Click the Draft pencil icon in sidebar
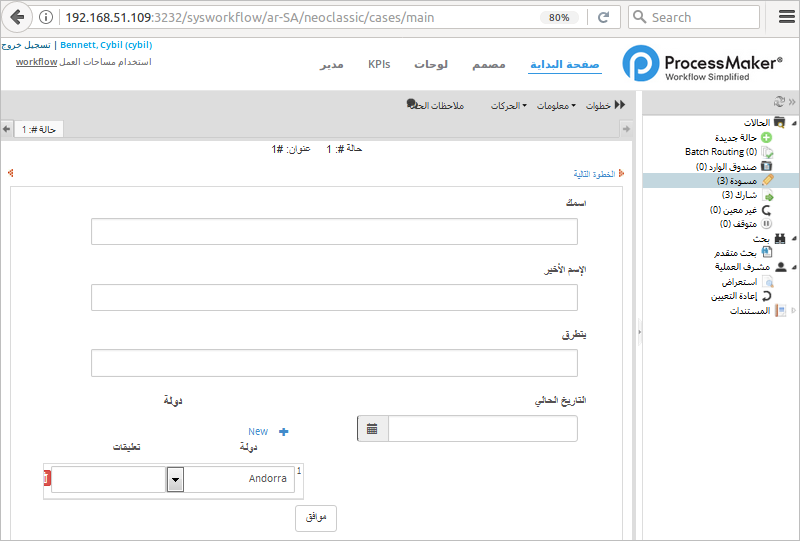 (x=767, y=181)
